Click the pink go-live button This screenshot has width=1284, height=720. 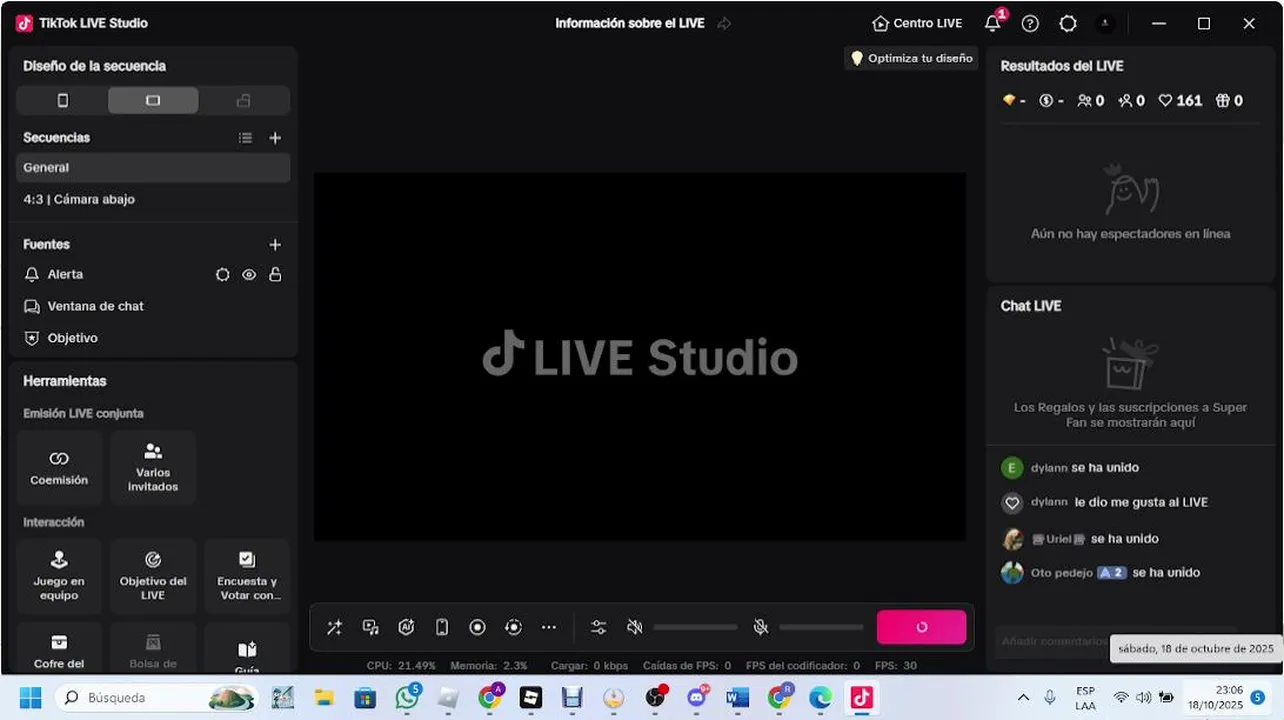tap(921, 627)
